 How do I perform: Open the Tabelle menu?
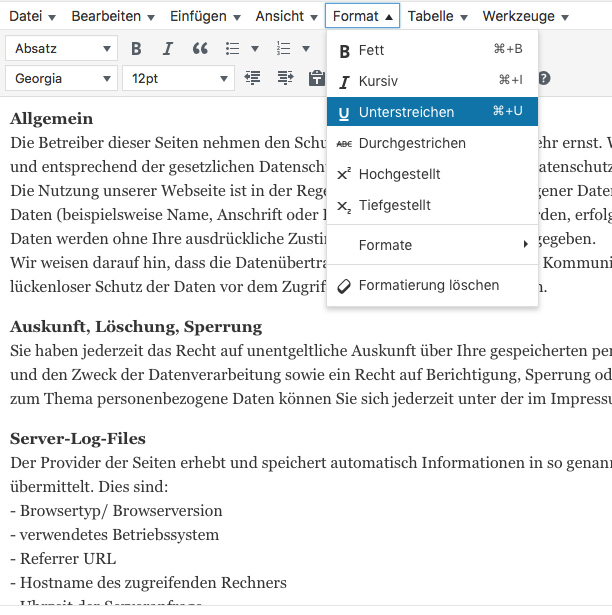pos(437,16)
